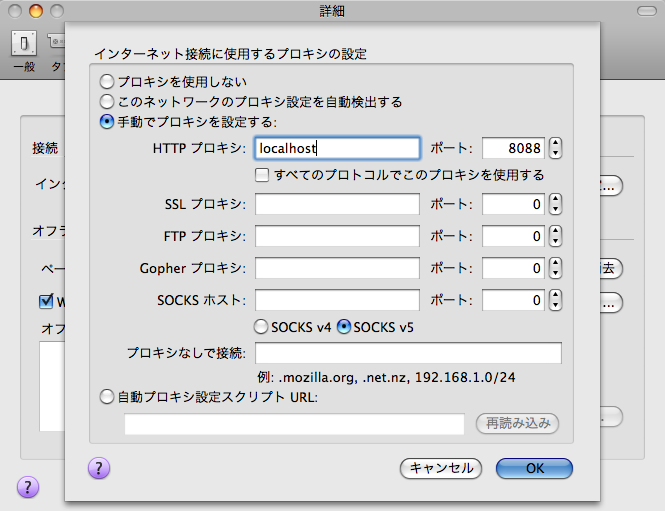Screen dimensions: 665x511
Task: Select '自動プロキシ設定スクリプト URL' radio button
Action: (107, 397)
